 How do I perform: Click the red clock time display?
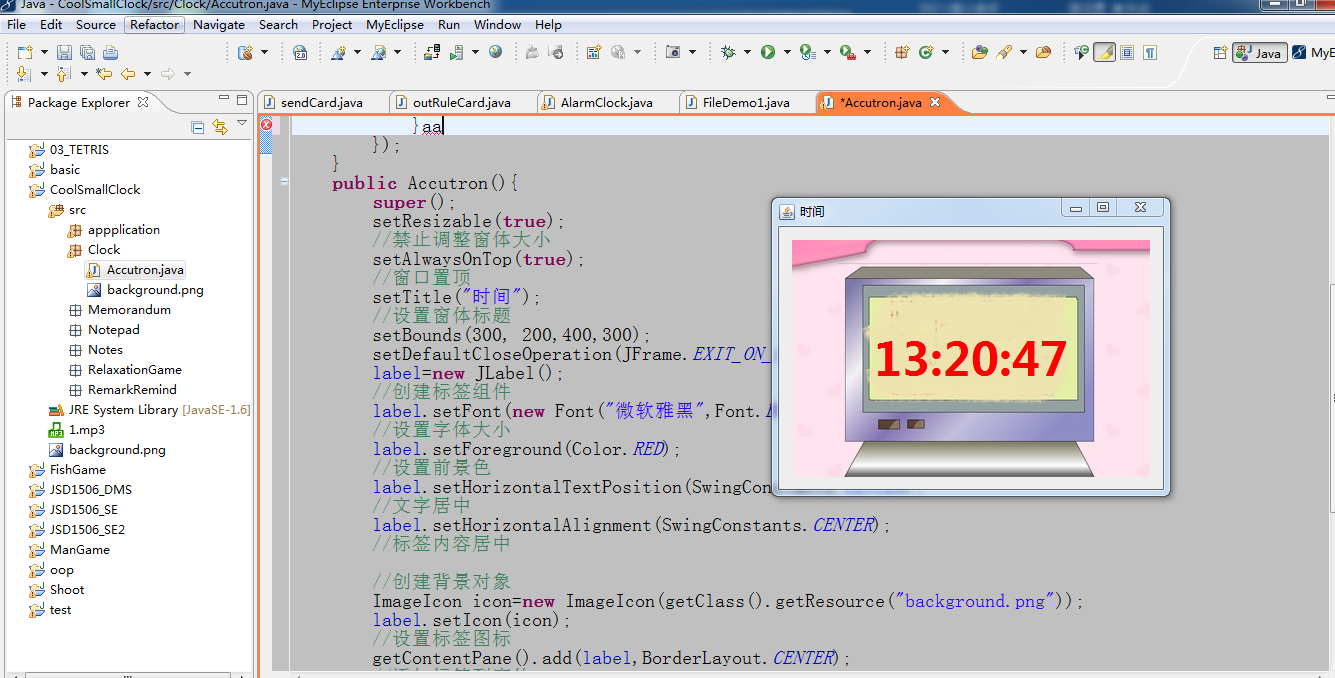point(971,359)
